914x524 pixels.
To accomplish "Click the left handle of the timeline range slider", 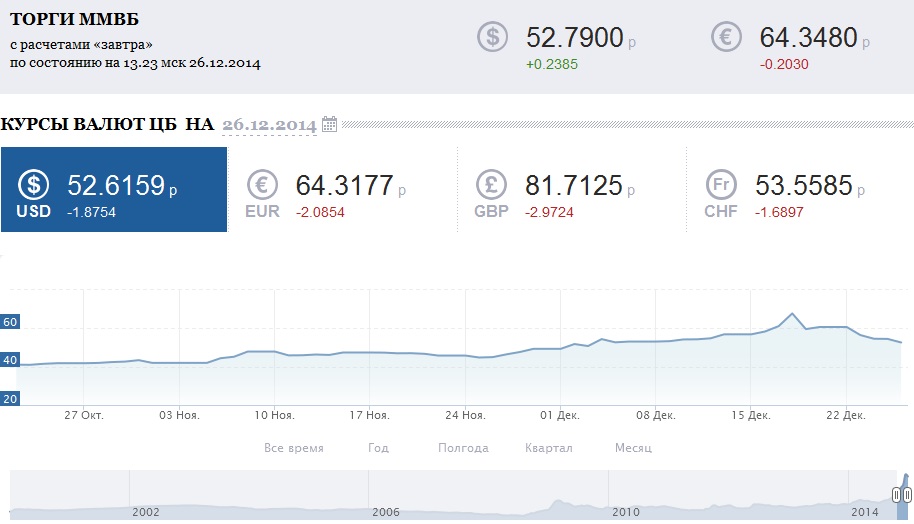I will coord(897,495).
